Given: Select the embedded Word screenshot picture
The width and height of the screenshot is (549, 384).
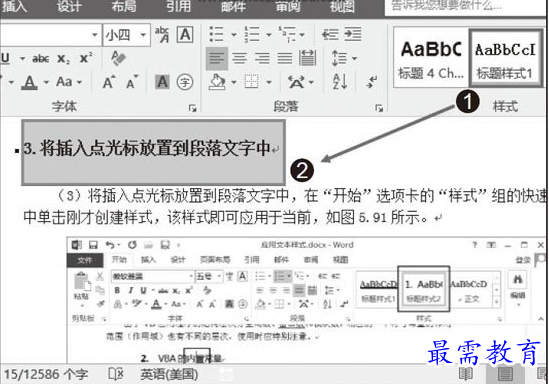Looking at the screenshot, I should point(306,300).
